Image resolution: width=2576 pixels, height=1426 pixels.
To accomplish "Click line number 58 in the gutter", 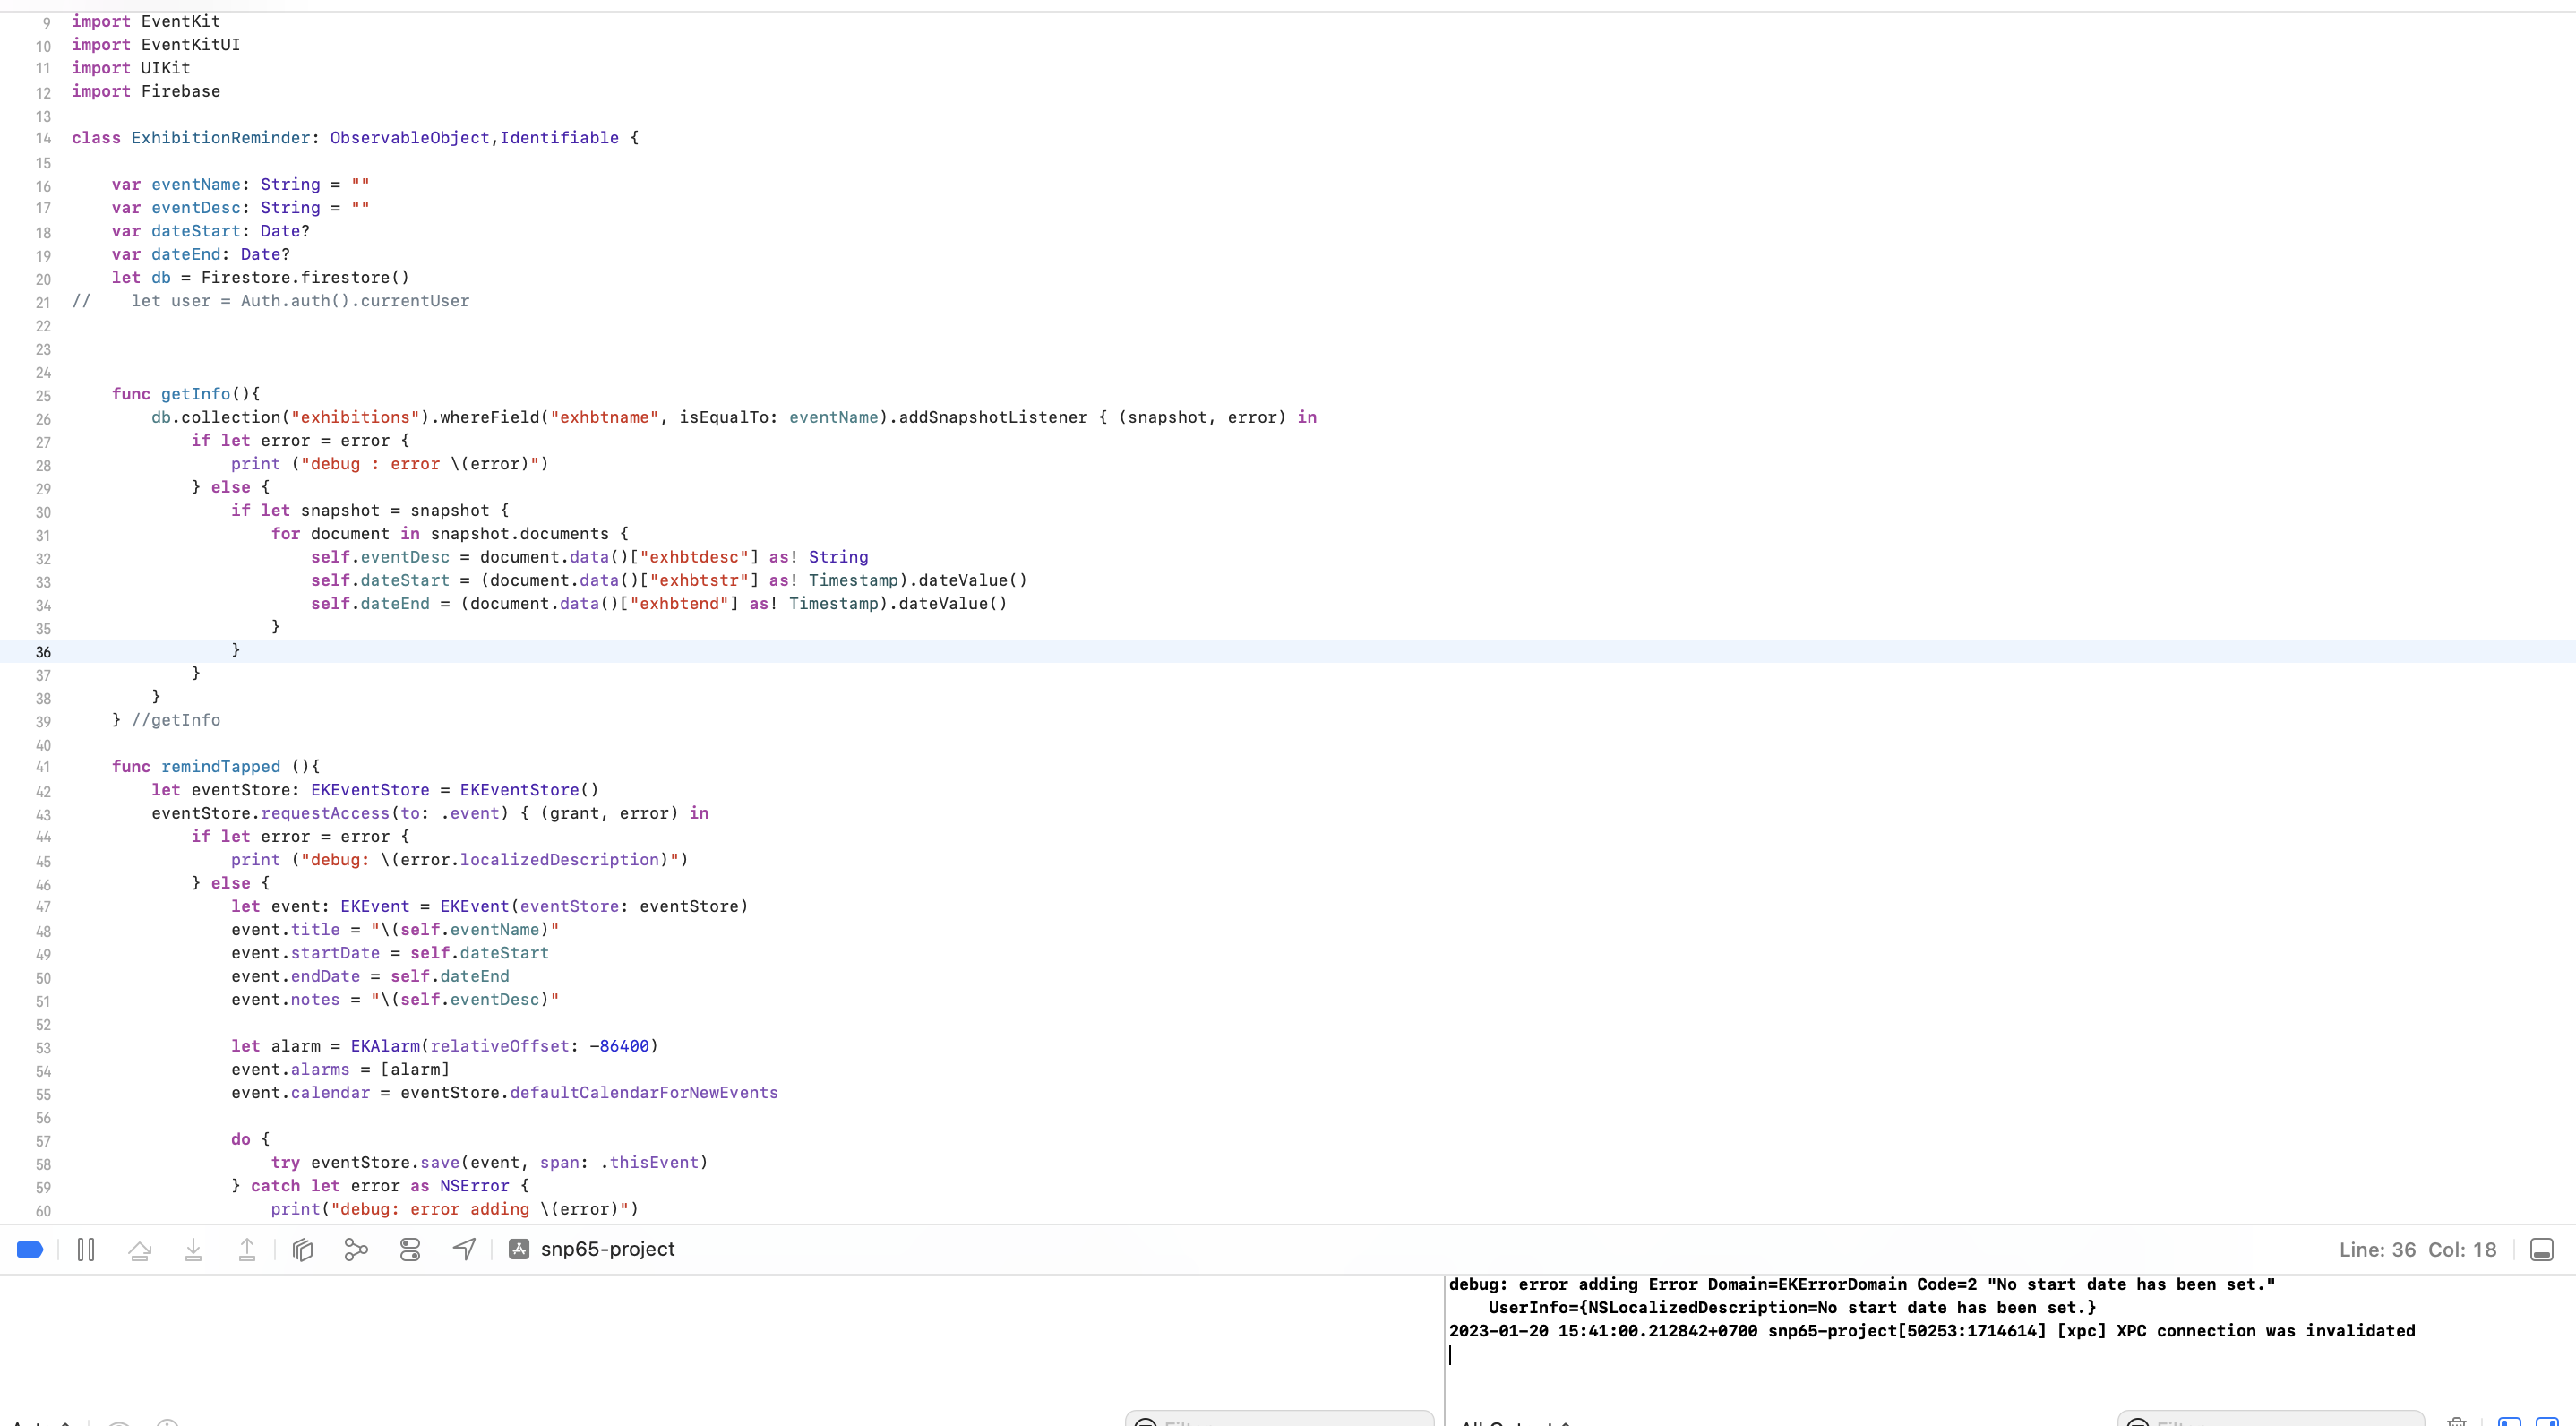I will (x=43, y=1164).
